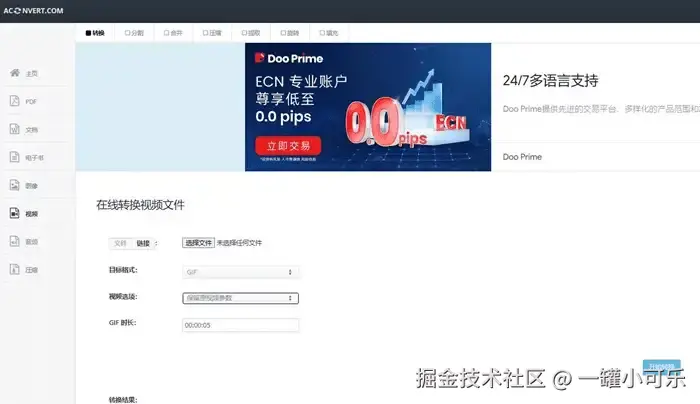Switch to the 分割 cut tab
700x404 pixels.
click(x=134, y=33)
